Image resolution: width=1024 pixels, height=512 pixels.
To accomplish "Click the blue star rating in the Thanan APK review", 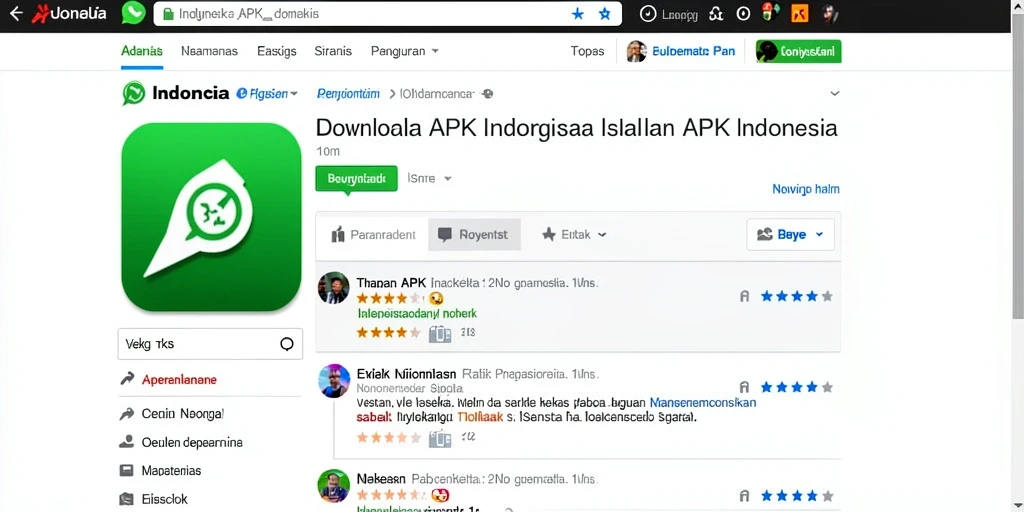I will tap(797, 296).
